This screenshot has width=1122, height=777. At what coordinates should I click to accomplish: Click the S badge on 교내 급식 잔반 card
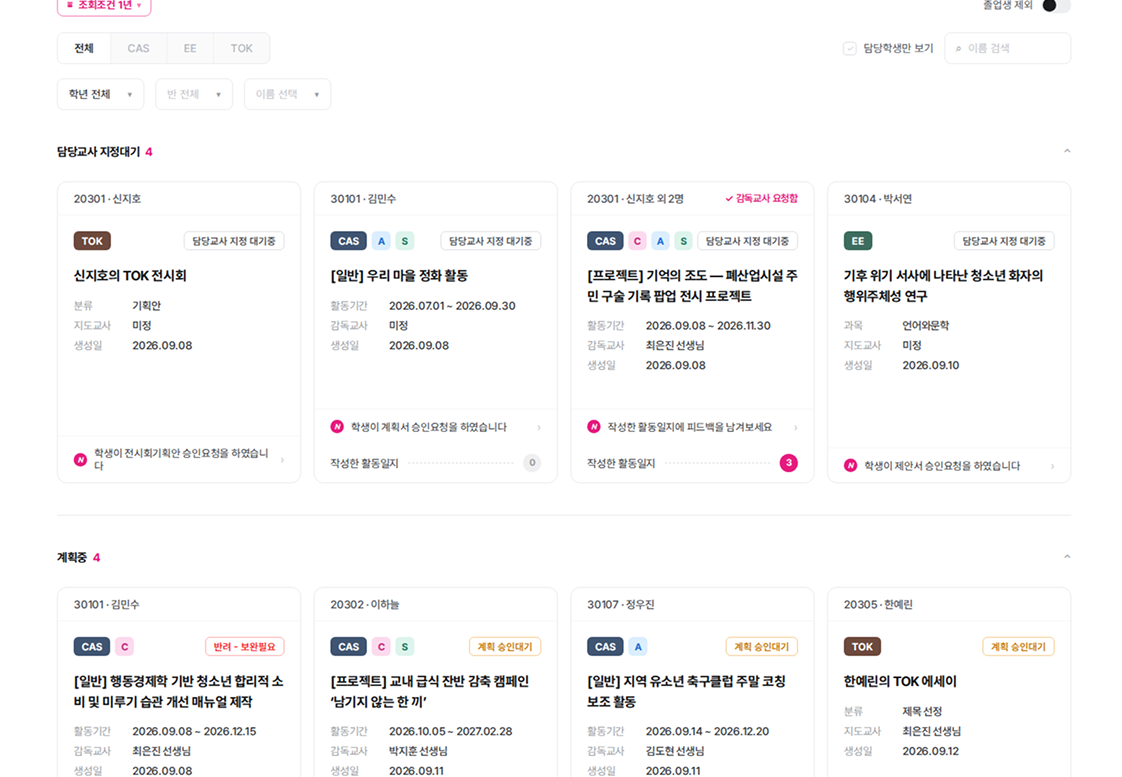click(405, 647)
